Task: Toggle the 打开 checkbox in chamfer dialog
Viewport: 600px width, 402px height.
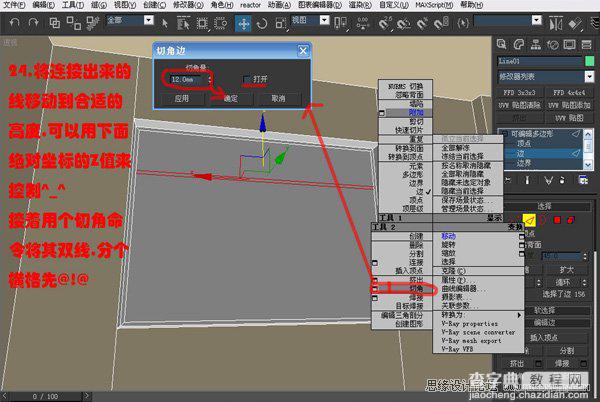Action: pos(247,79)
